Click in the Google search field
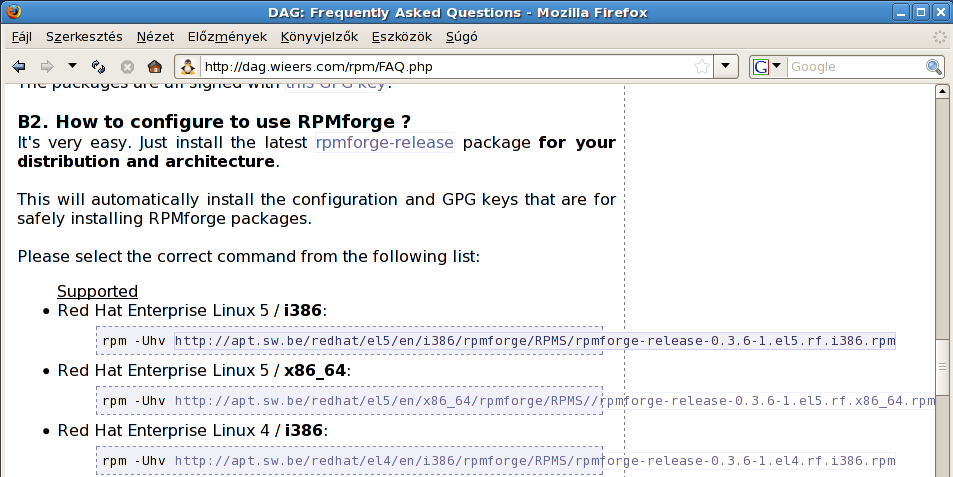Viewport: 953px width, 477px height. tap(855, 67)
